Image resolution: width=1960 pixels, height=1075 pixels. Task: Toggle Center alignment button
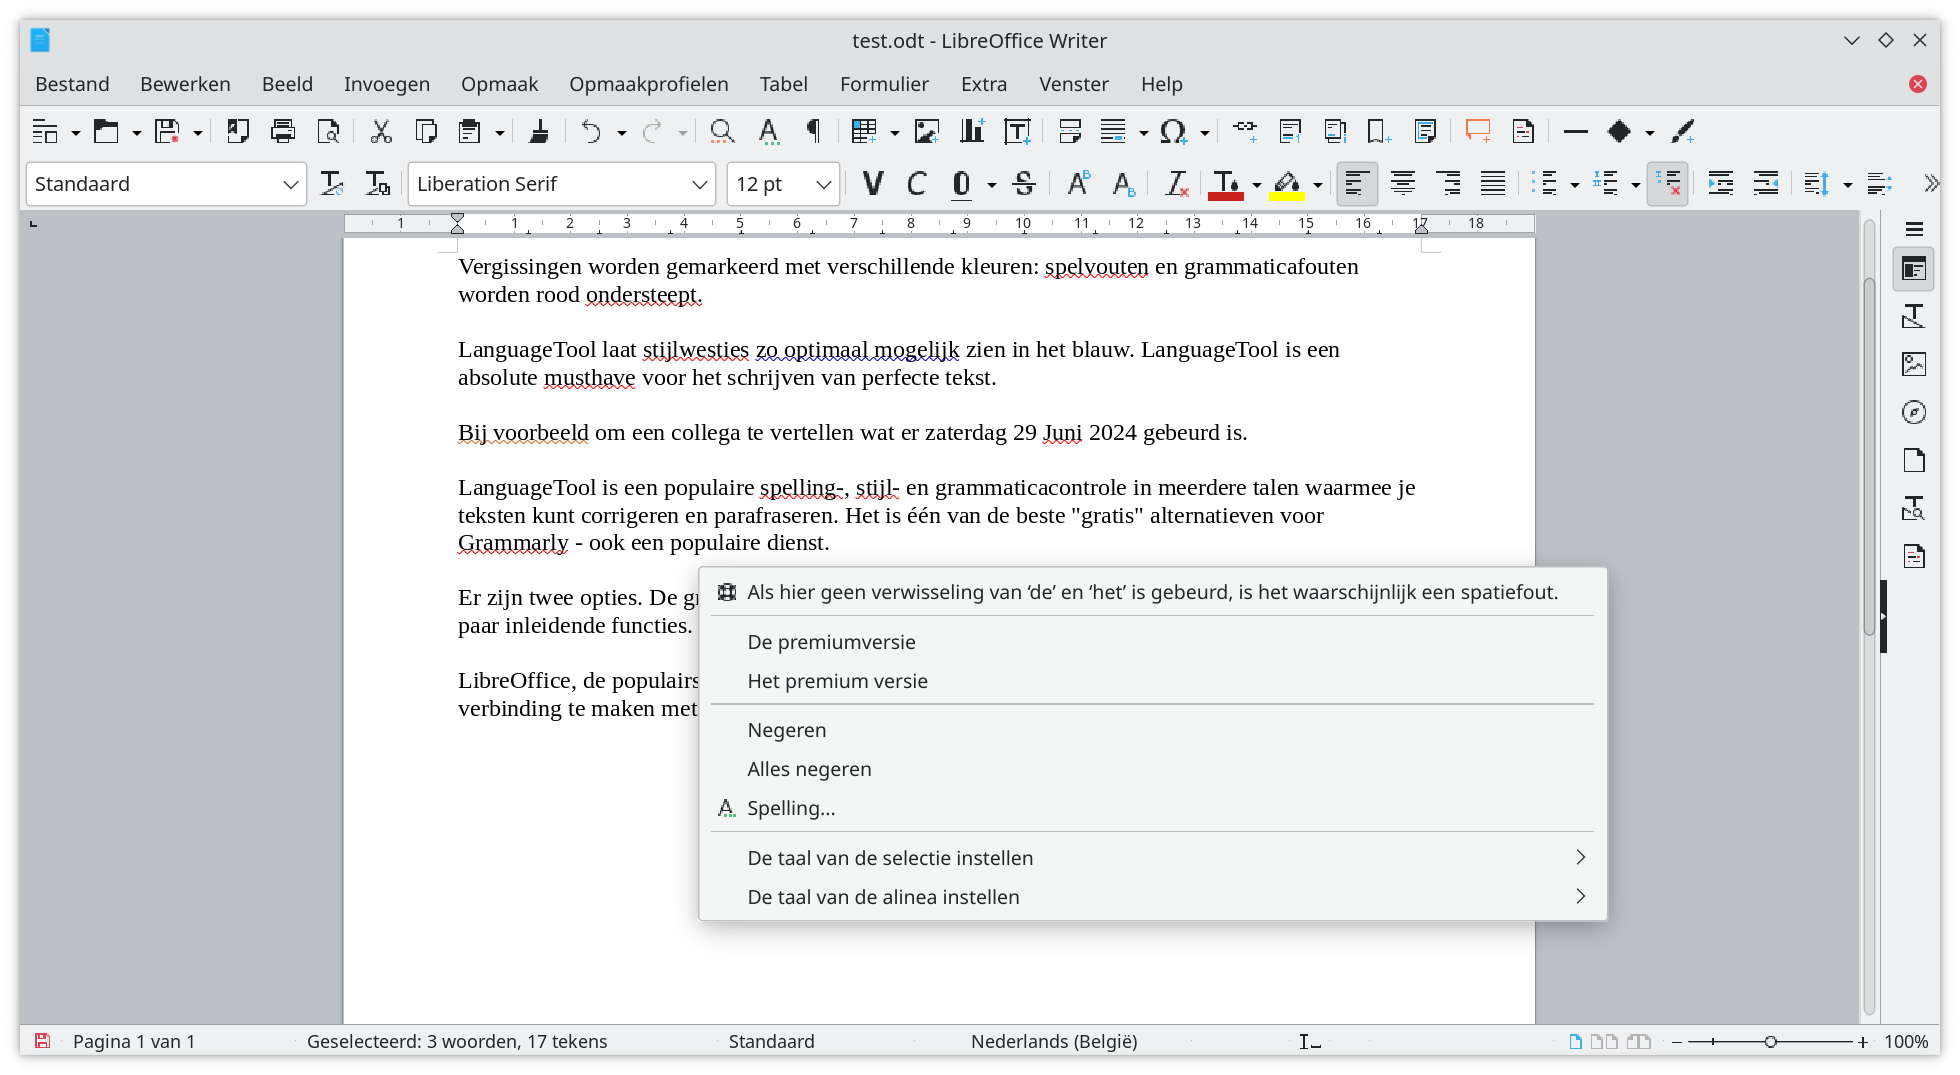pos(1403,184)
